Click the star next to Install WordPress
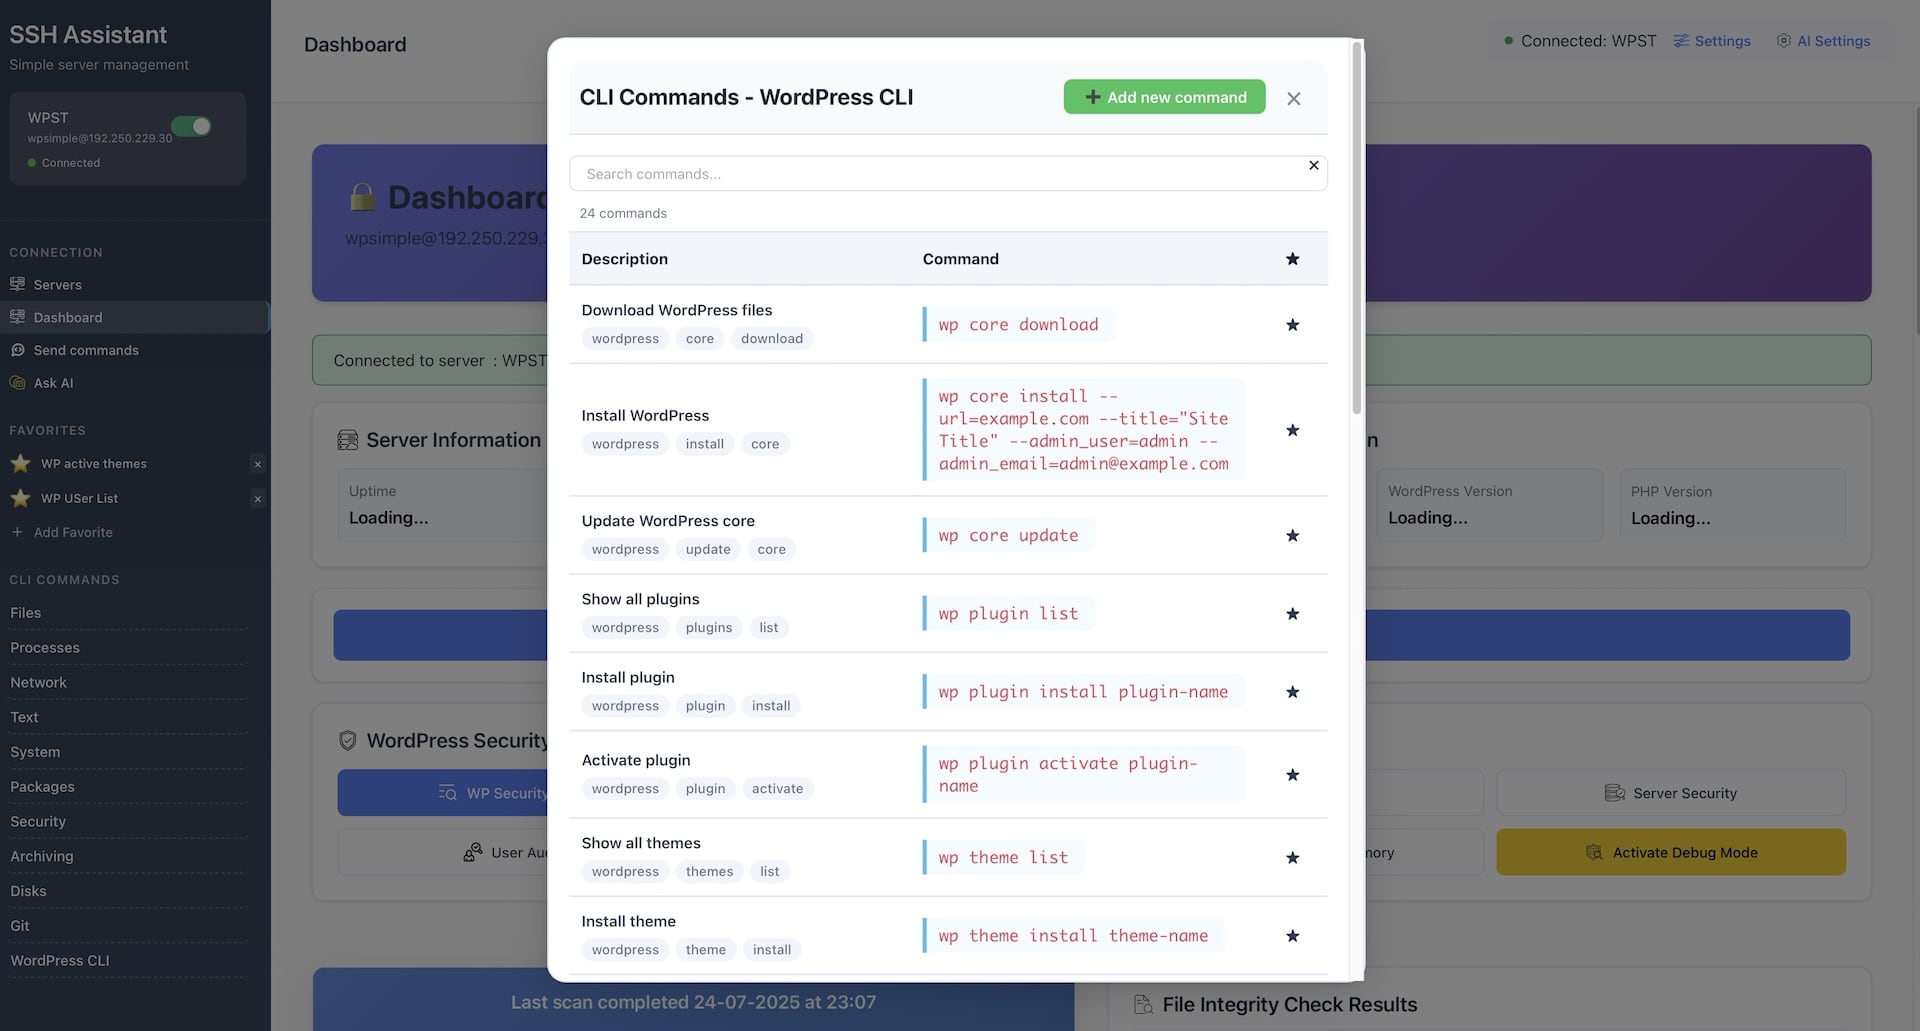 [x=1292, y=430]
